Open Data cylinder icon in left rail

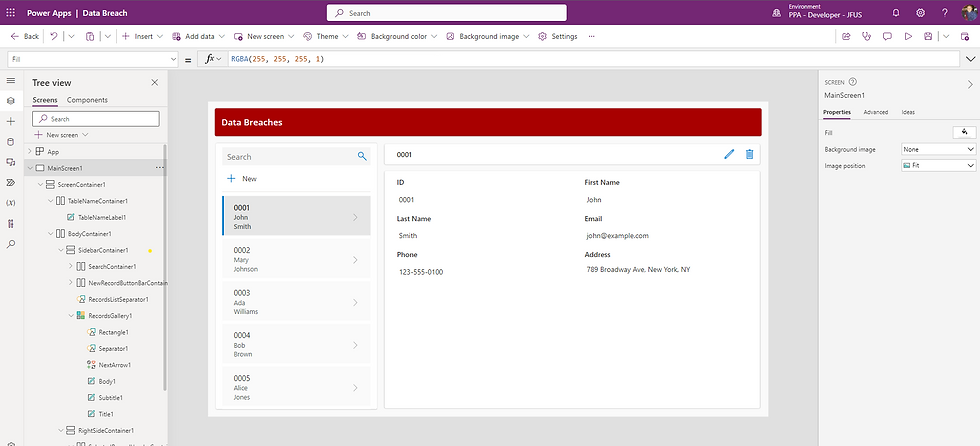tap(11, 142)
